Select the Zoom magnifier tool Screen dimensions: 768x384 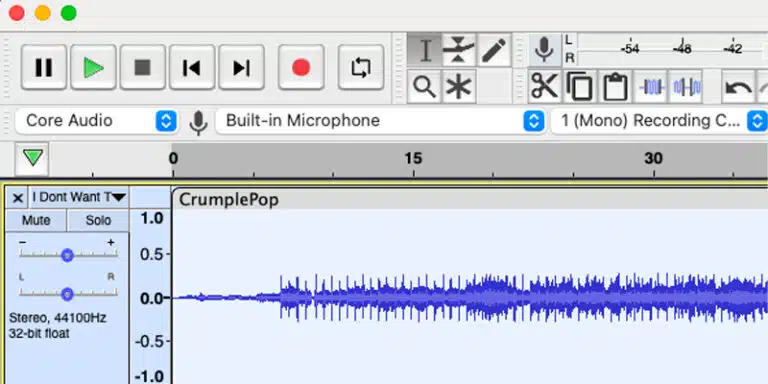[x=424, y=87]
